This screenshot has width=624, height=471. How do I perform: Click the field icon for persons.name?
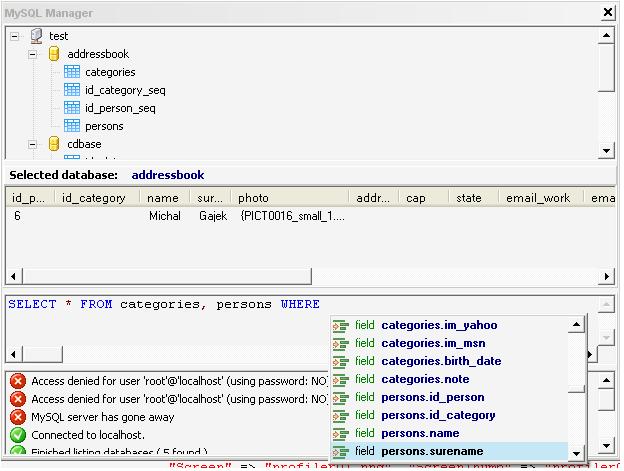341,433
